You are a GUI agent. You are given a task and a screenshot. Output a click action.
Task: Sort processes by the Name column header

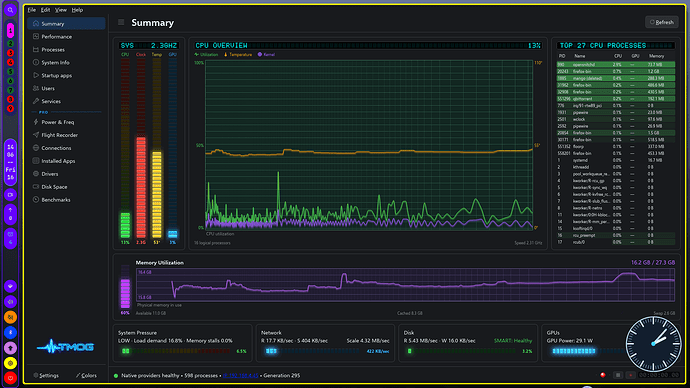click(x=580, y=56)
